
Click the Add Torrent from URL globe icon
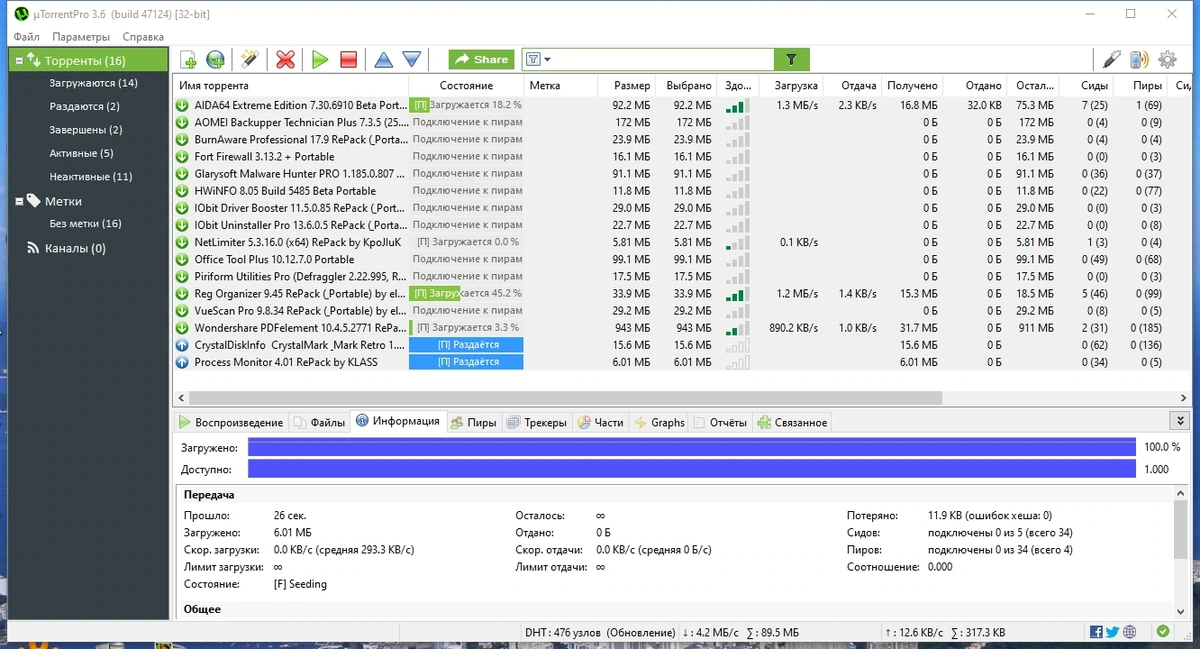click(x=215, y=60)
